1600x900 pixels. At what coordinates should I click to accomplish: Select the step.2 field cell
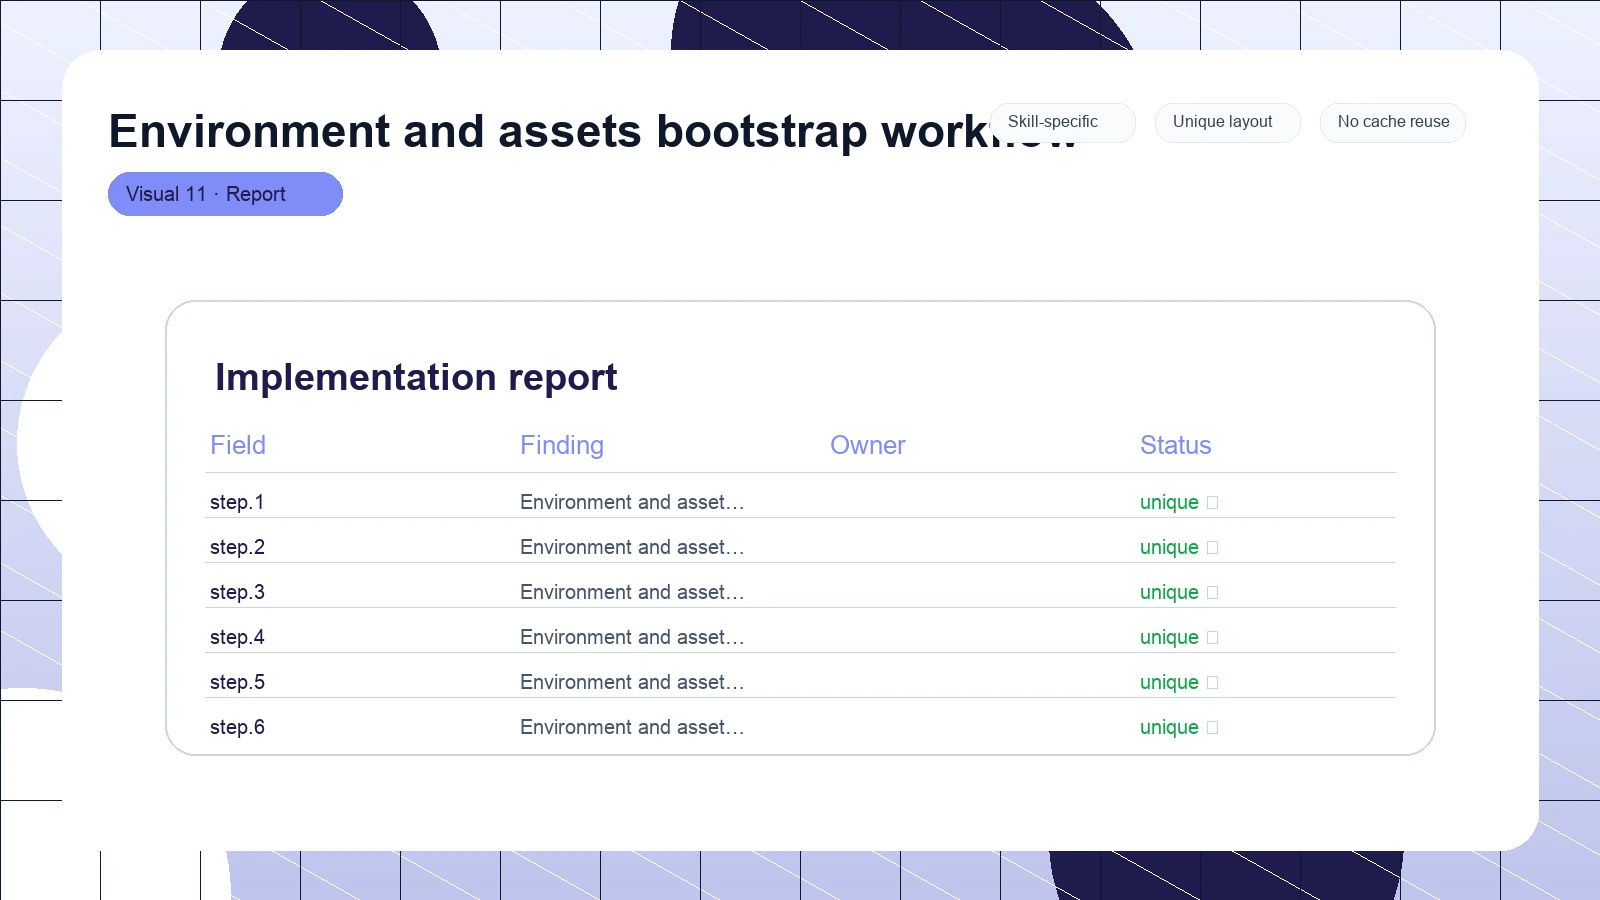point(237,547)
